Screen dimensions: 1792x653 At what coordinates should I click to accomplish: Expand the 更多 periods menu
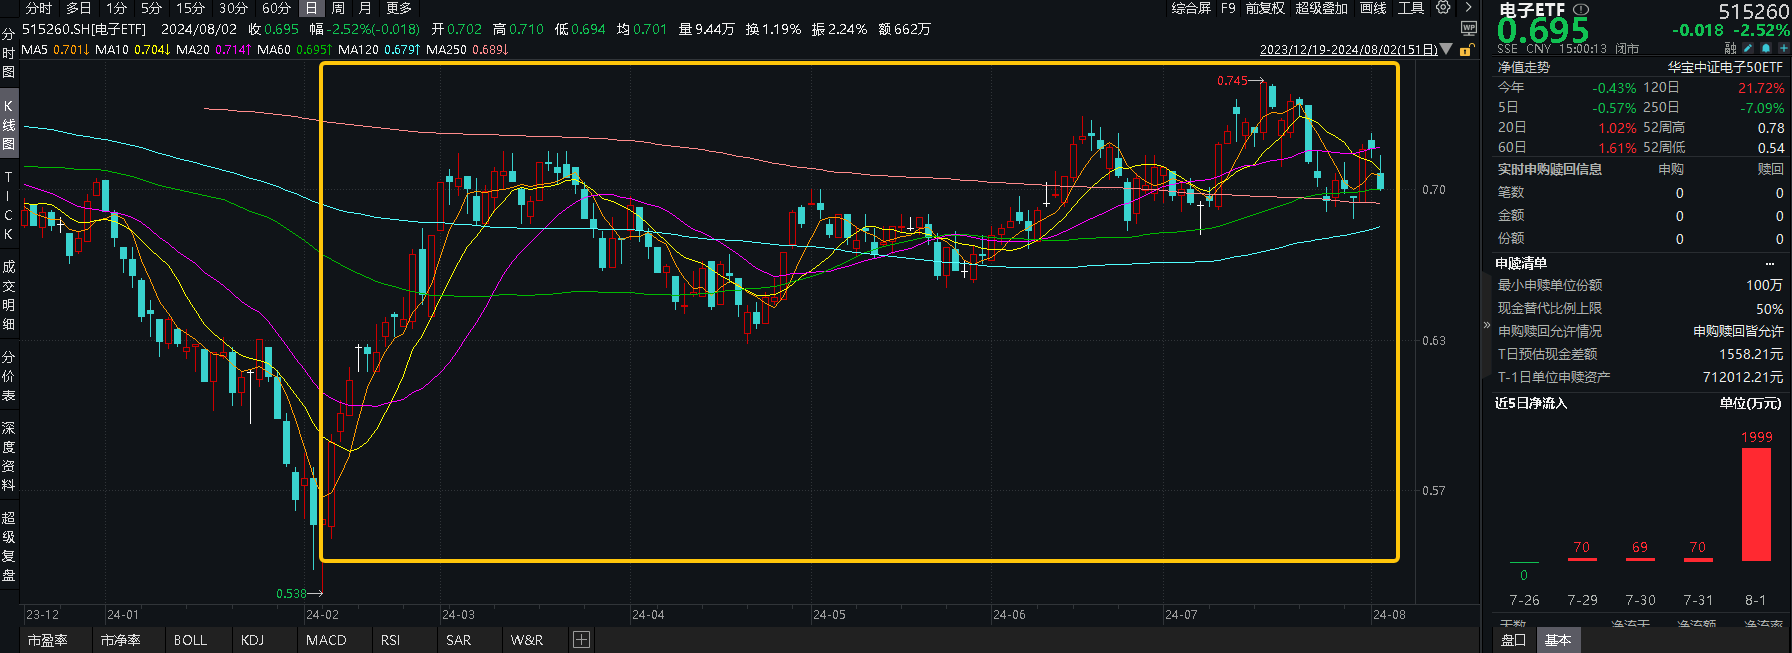tap(399, 8)
